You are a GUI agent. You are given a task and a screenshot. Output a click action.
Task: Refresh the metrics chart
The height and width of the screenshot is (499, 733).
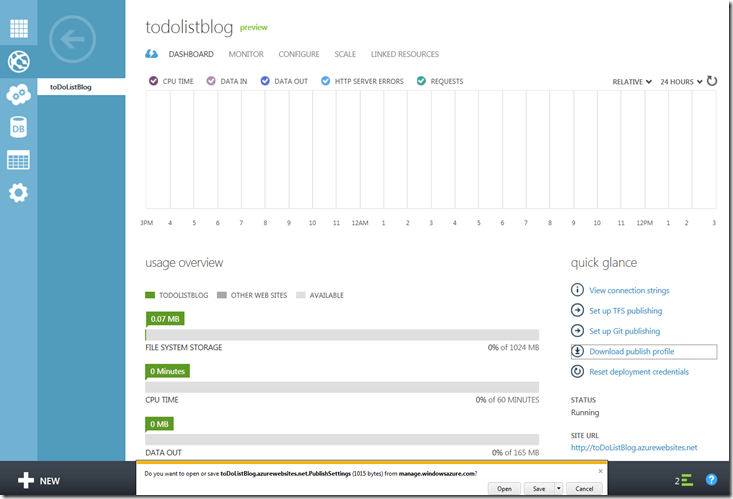[711, 81]
